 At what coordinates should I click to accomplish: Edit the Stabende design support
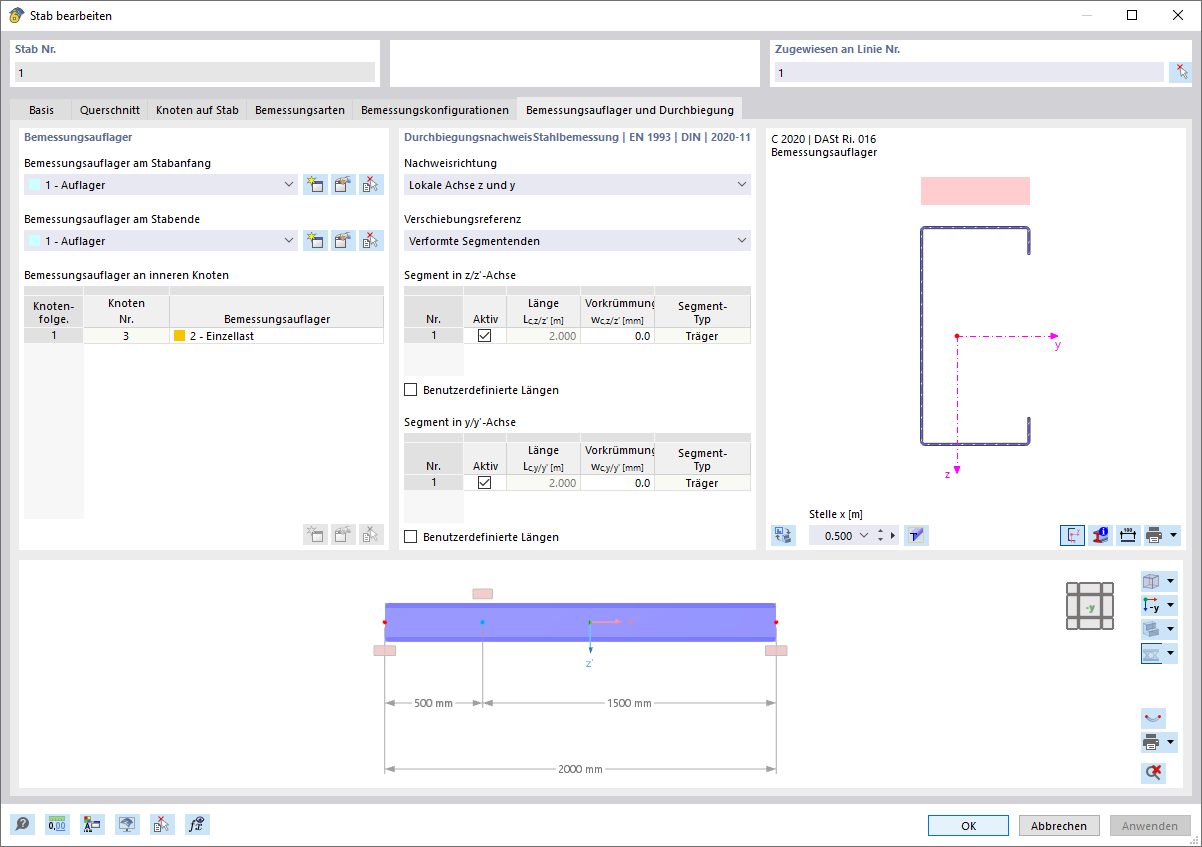(x=343, y=240)
